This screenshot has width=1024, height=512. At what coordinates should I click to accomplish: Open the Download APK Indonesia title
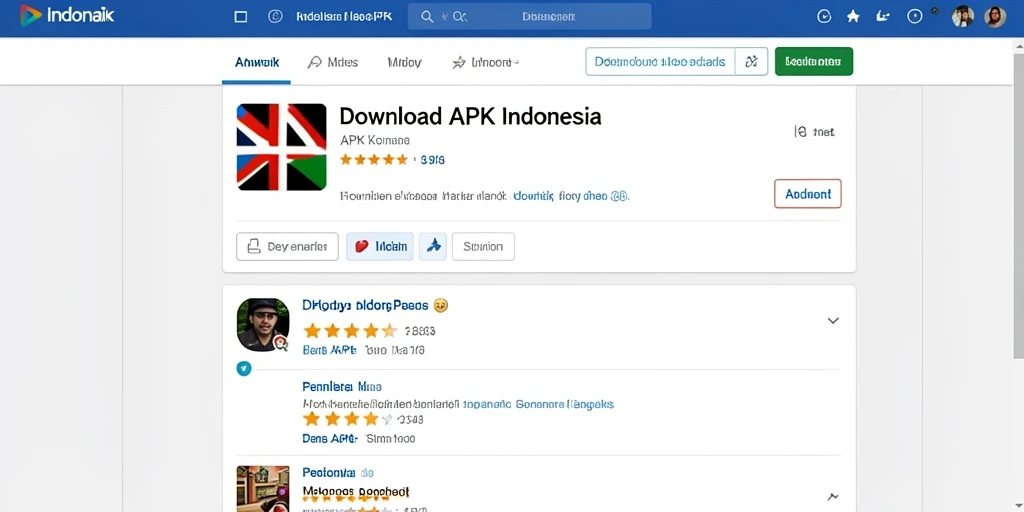pyautogui.click(x=470, y=116)
